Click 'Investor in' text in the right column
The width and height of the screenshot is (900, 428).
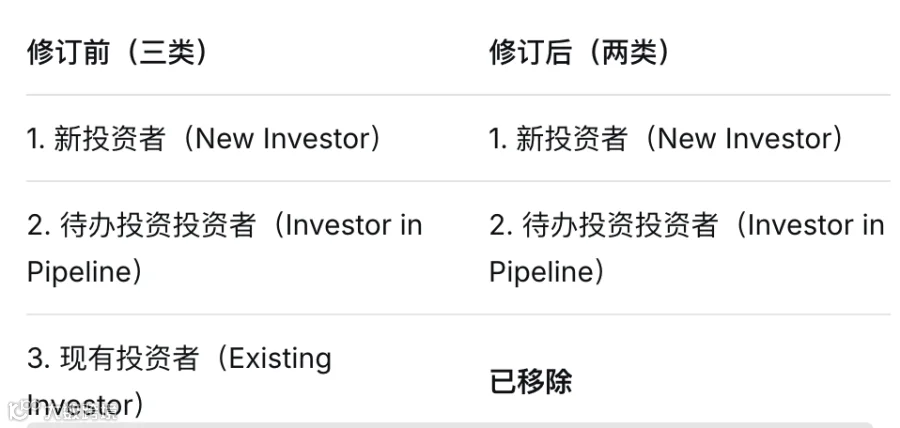pos(816,225)
